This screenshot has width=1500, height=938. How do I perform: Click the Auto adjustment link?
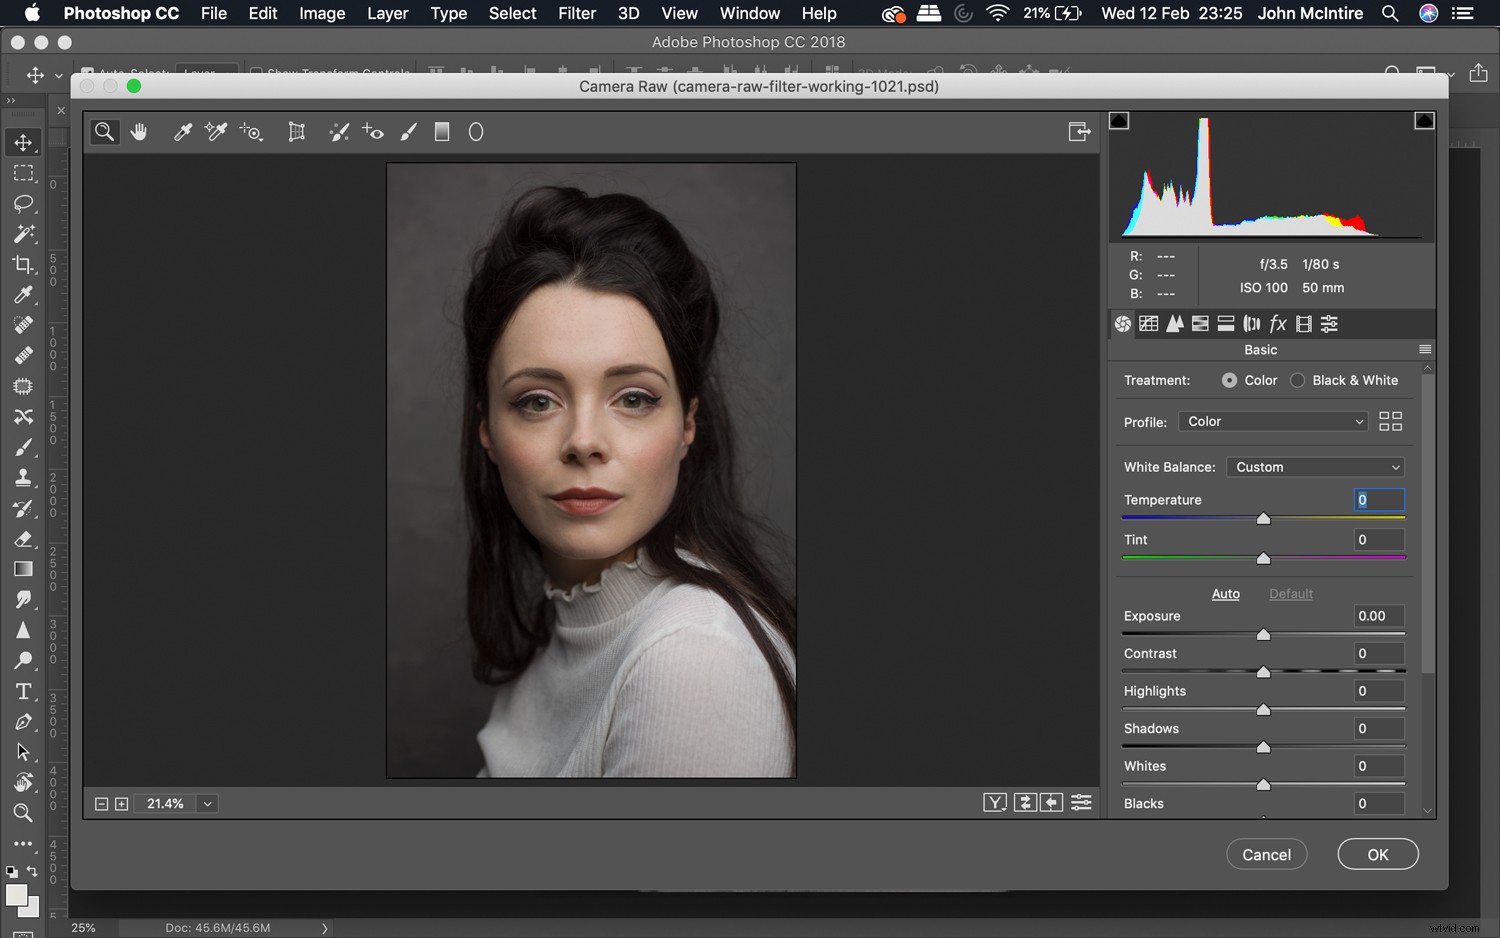[x=1226, y=593]
